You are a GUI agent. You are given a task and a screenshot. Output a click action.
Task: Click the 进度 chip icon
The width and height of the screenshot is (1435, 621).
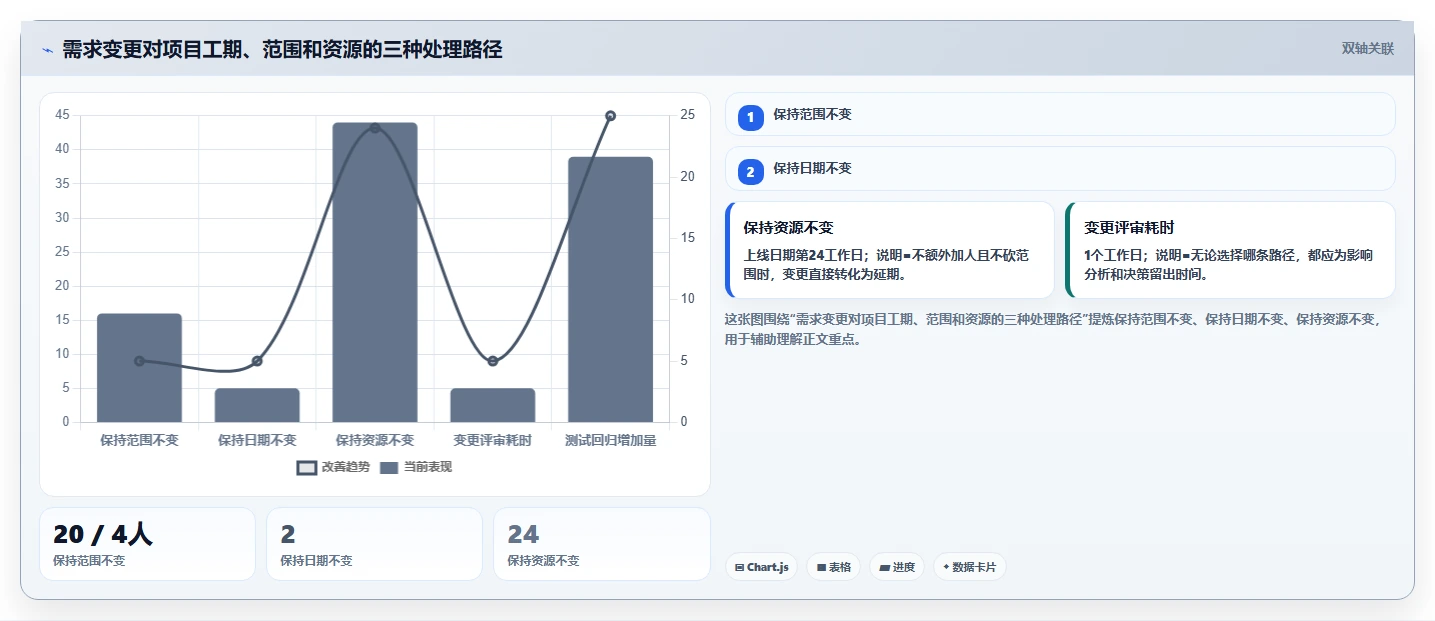coord(885,568)
